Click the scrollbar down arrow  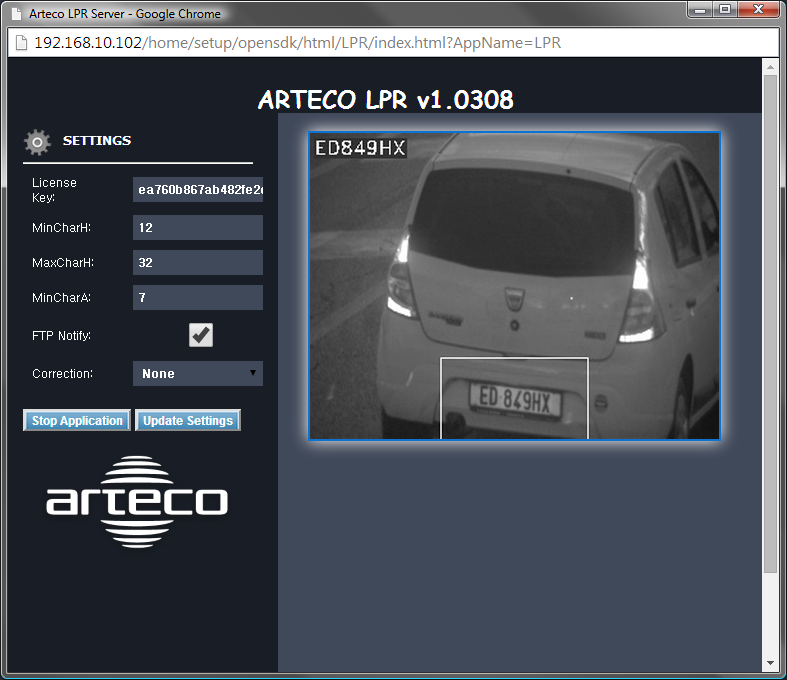point(770,663)
